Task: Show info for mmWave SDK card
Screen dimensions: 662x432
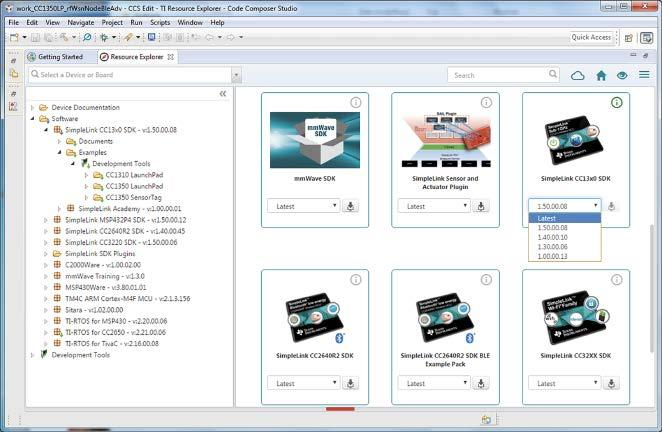Action: point(355,102)
